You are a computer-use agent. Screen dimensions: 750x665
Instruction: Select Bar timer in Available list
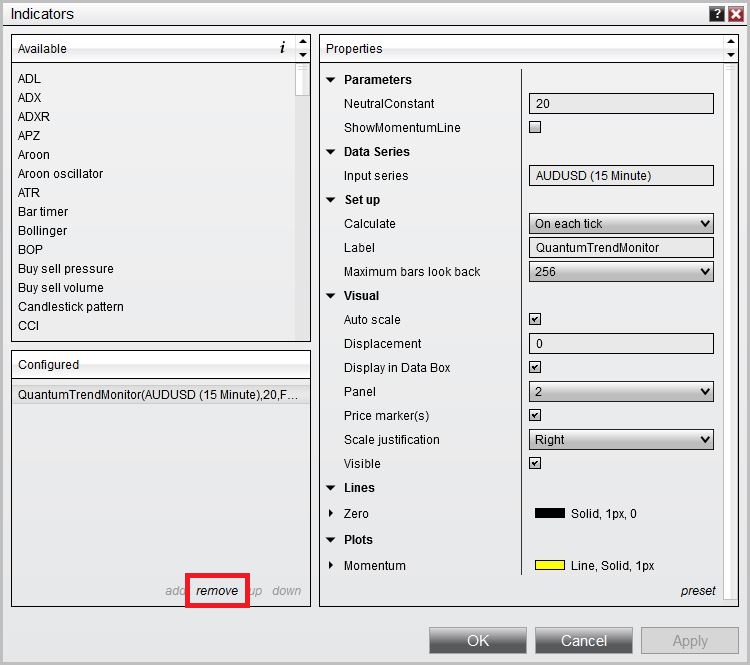tap(43, 211)
